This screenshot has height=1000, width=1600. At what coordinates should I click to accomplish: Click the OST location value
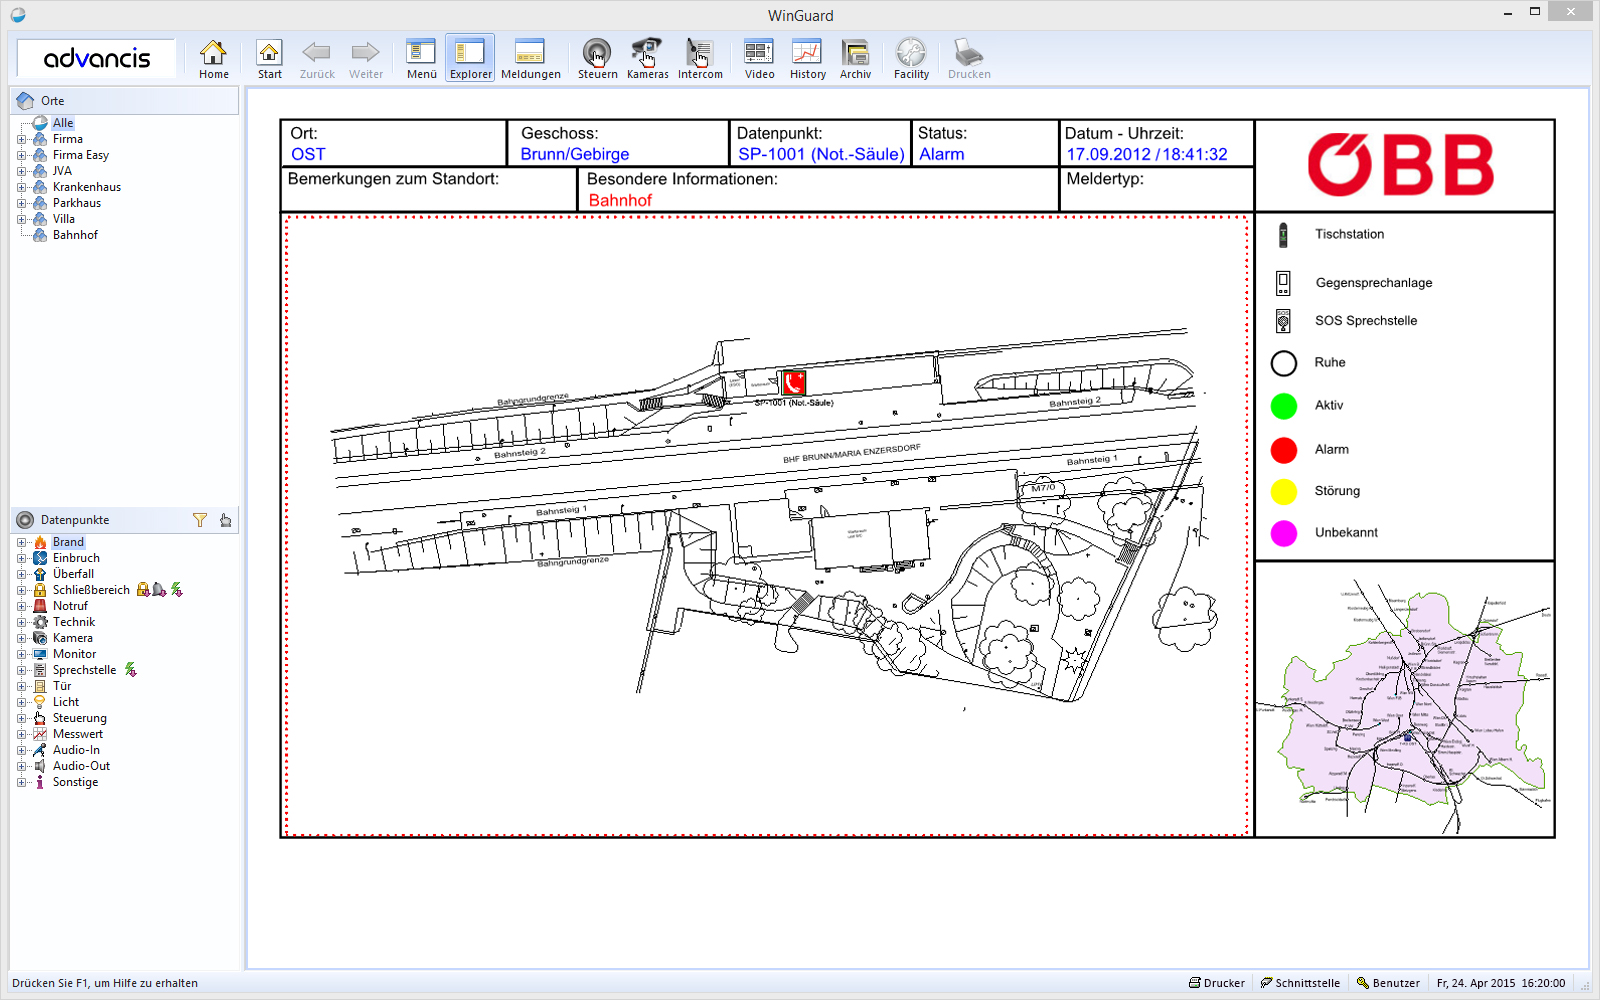tap(308, 154)
